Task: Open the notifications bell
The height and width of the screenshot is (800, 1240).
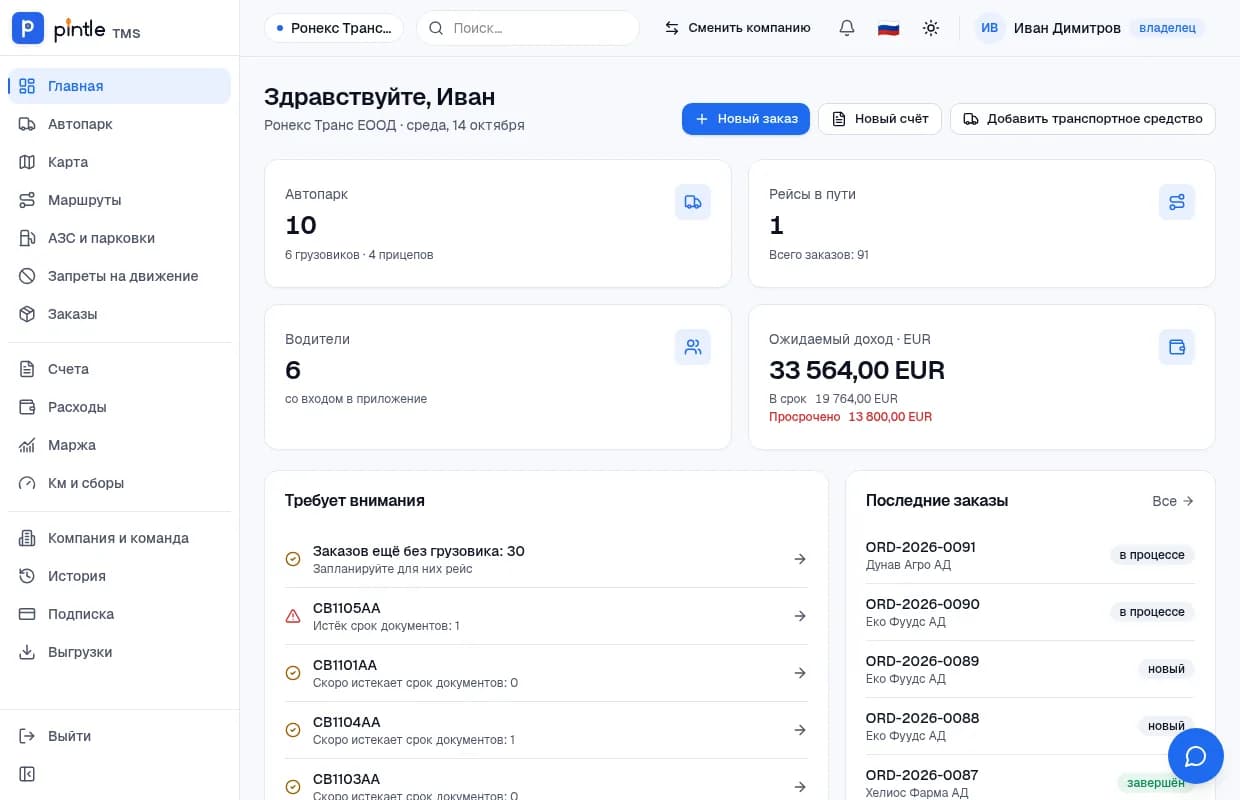Action: click(x=847, y=28)
